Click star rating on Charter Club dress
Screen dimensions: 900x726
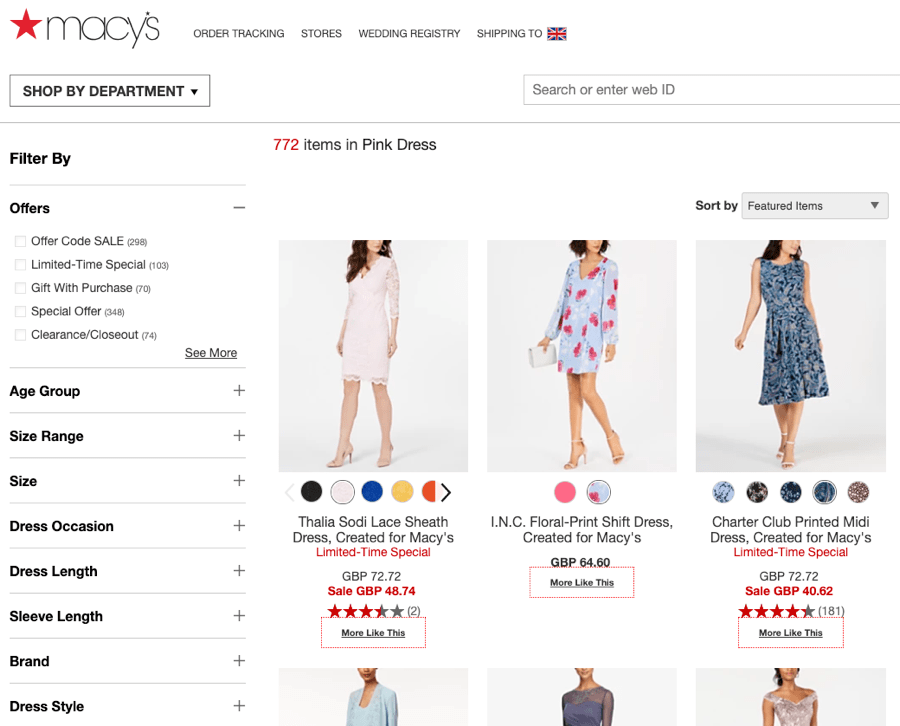click(x=777, y=611)
